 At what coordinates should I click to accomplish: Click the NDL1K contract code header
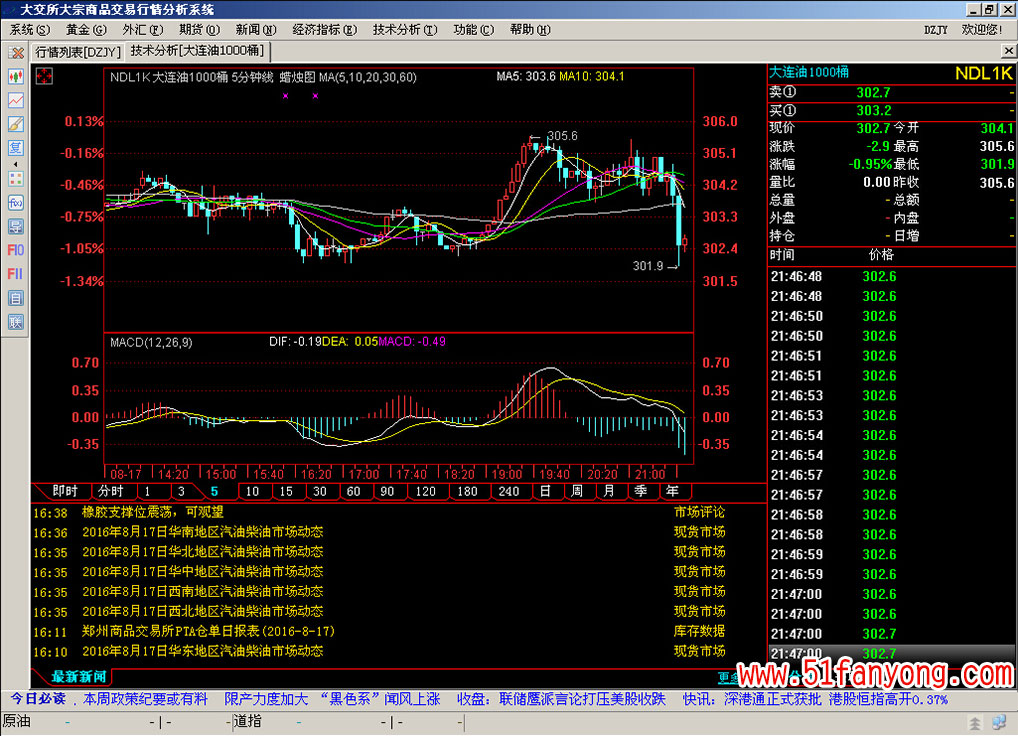[983, 73]
